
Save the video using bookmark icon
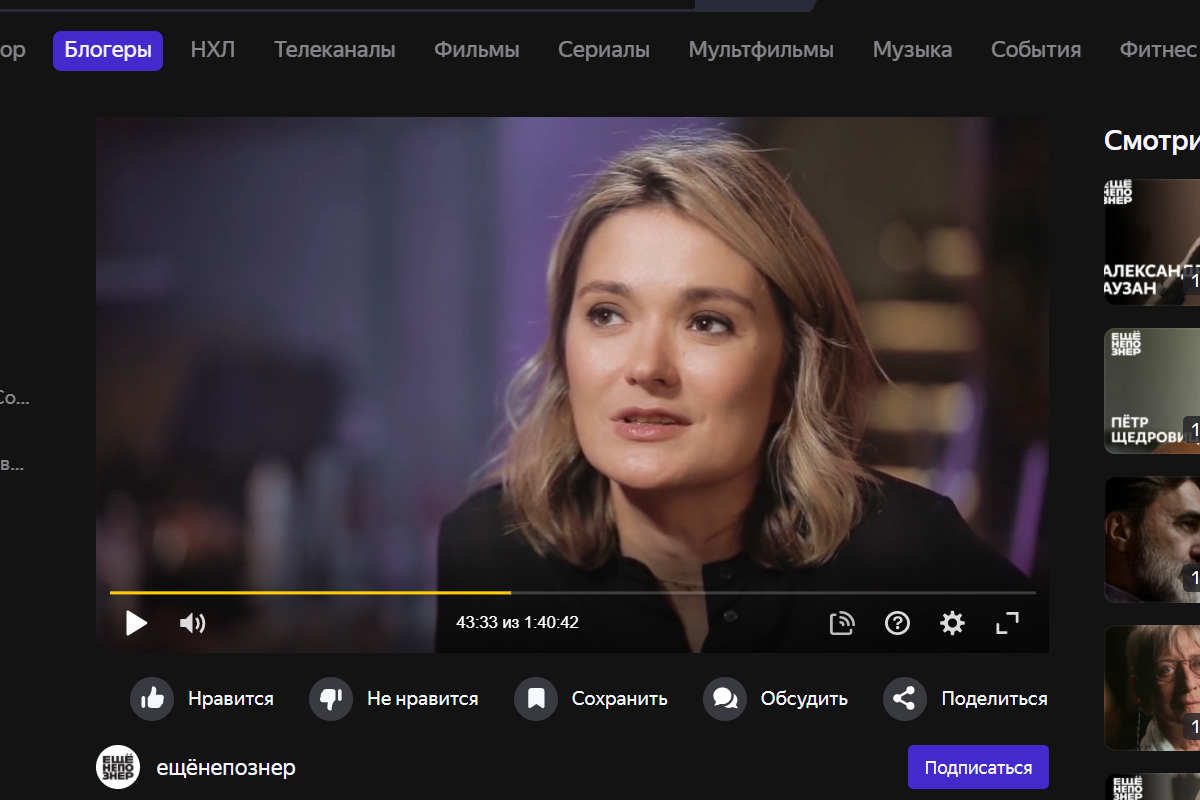click(536, 699)
